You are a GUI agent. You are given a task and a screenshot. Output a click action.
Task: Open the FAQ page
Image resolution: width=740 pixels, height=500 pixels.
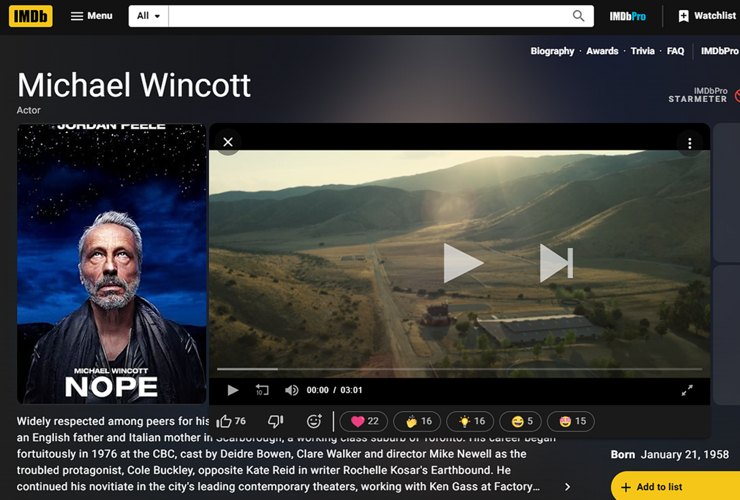(675, 51)
